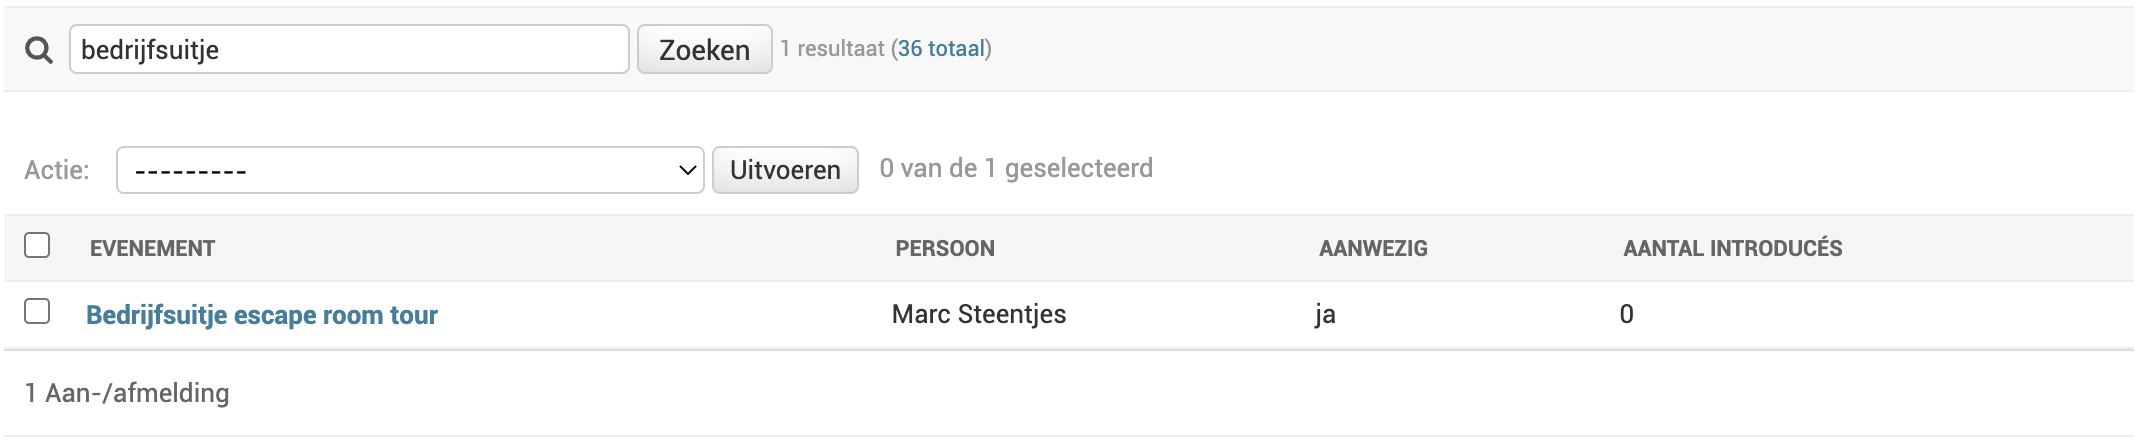This screenshot has width=2138, height=440.
Task: Sort by the AANWEZIG column header
Action: pyautogui.click(x=1372, y=249)
